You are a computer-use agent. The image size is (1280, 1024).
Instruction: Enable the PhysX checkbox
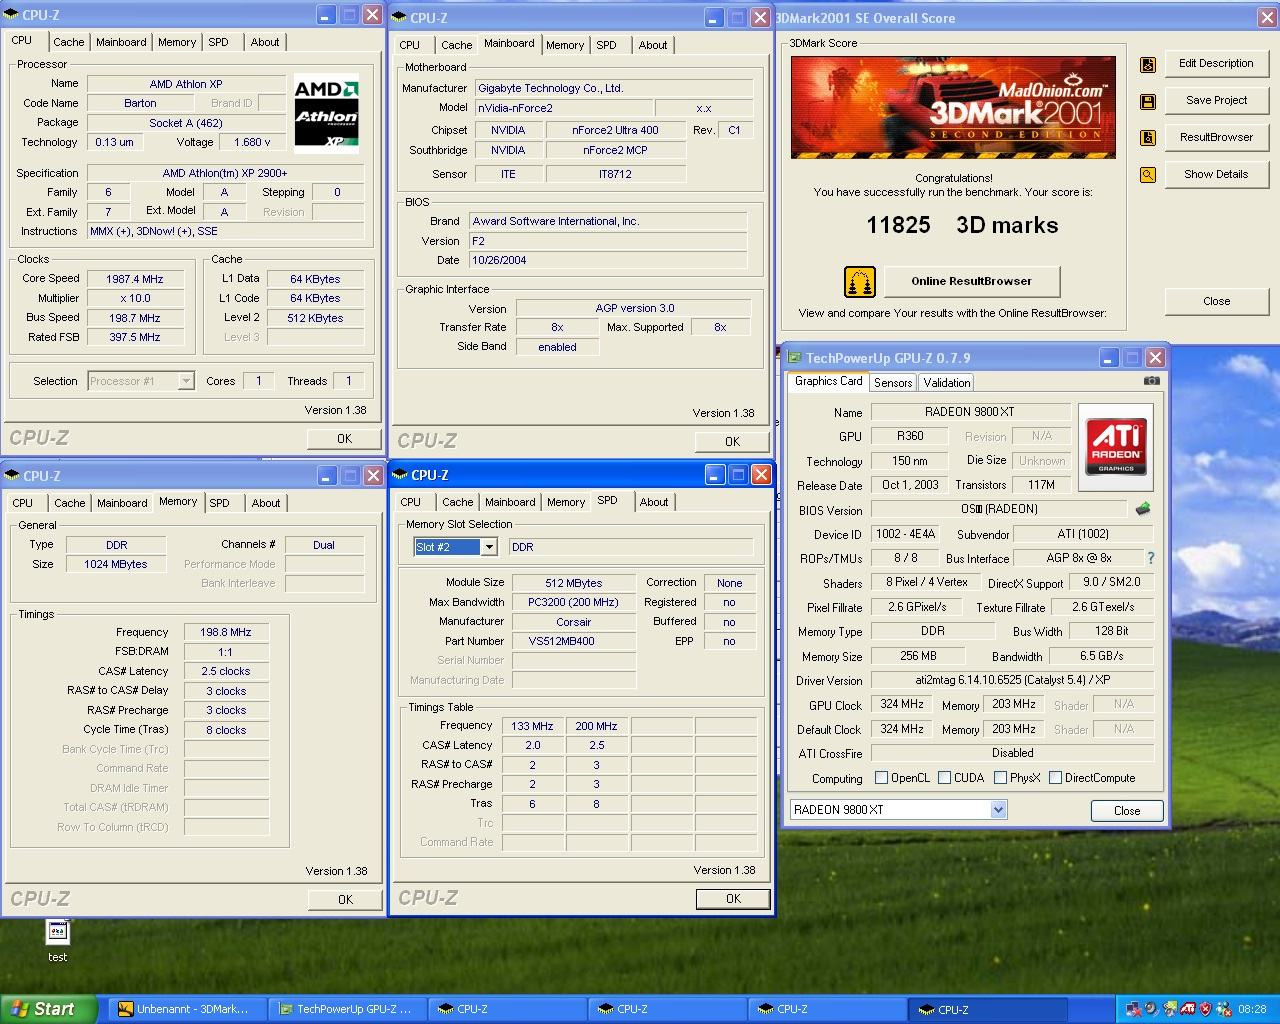[x=999, y=778]
